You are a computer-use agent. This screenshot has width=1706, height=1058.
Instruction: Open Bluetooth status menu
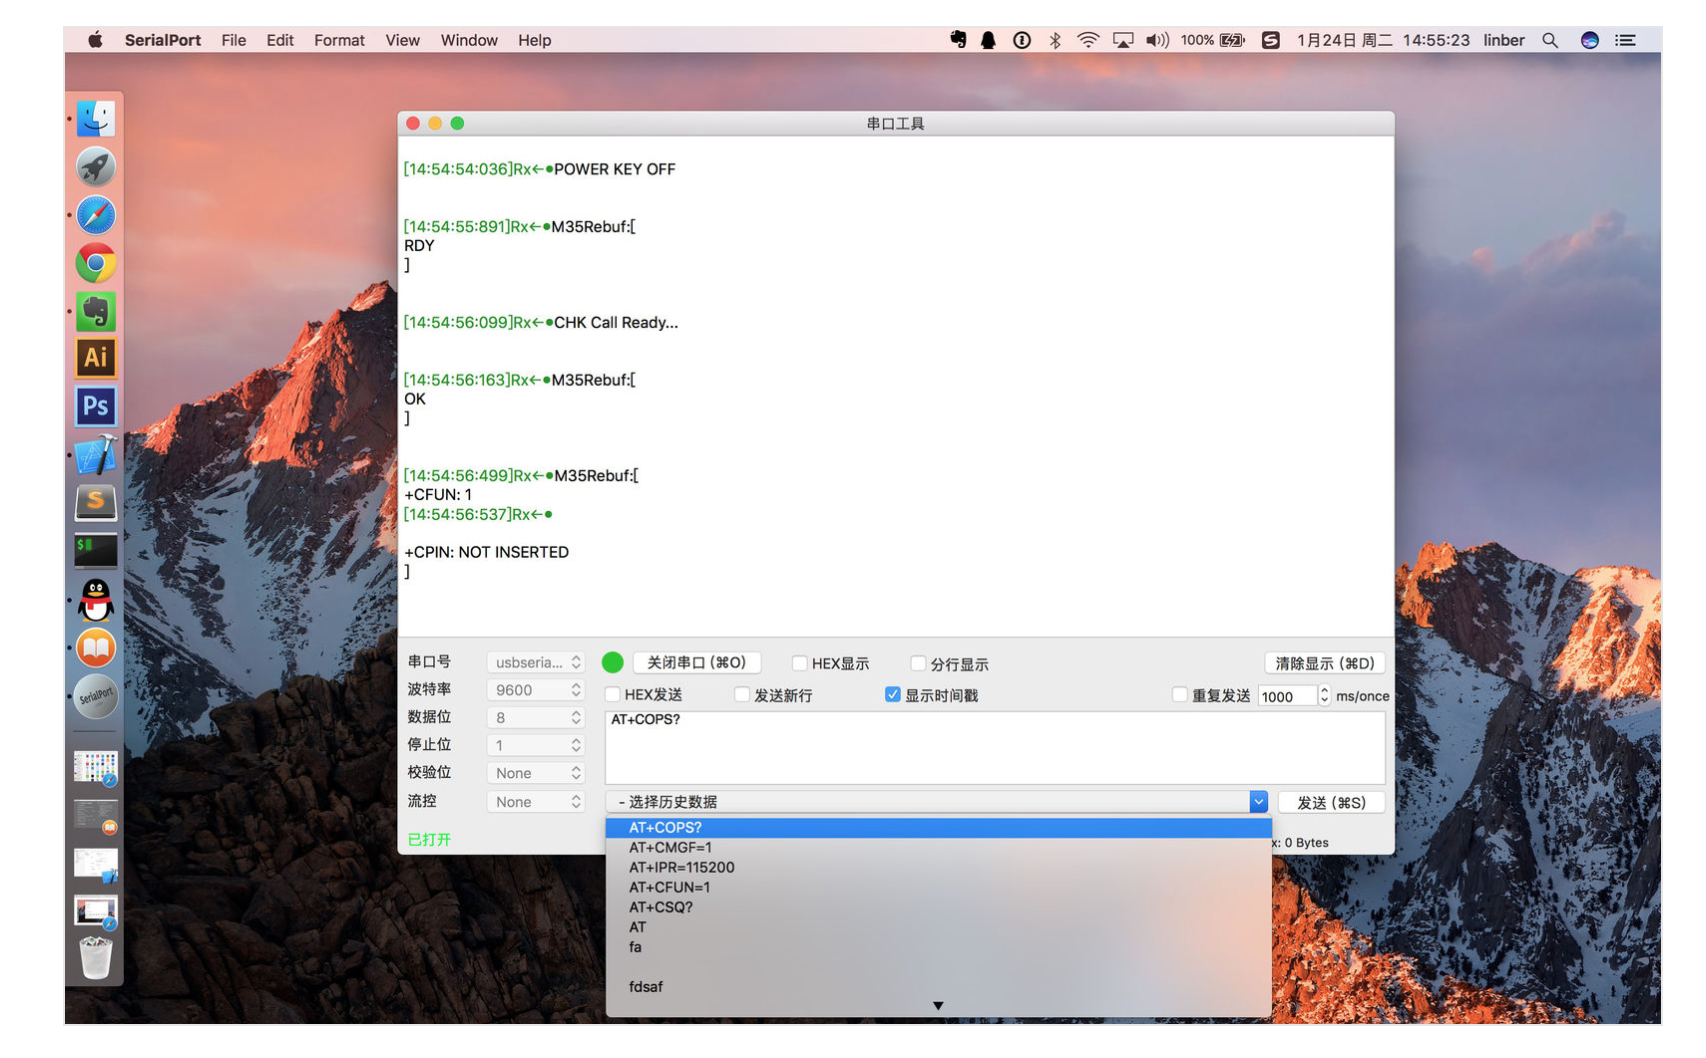pos(1055,40)
